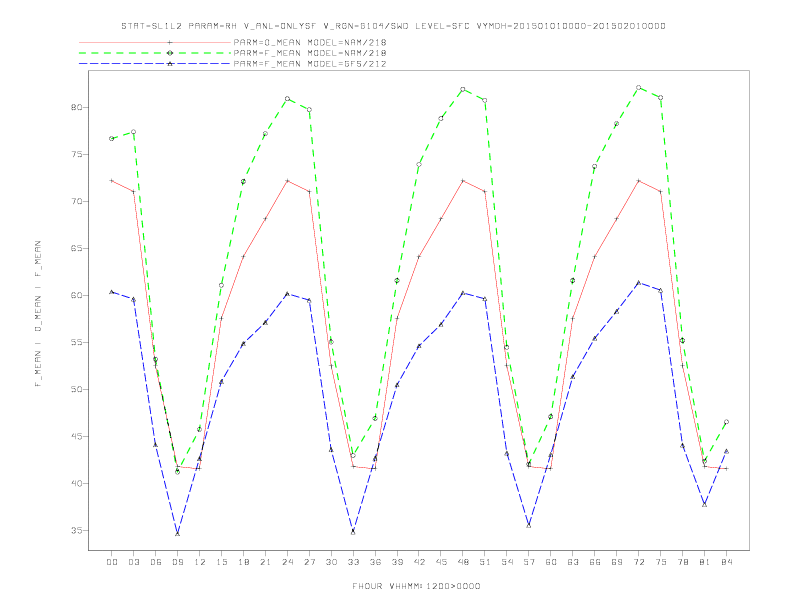This screenshot has height=612, width=792.
Task: Click y-axis tick value 65
Action: pos(76,248)
